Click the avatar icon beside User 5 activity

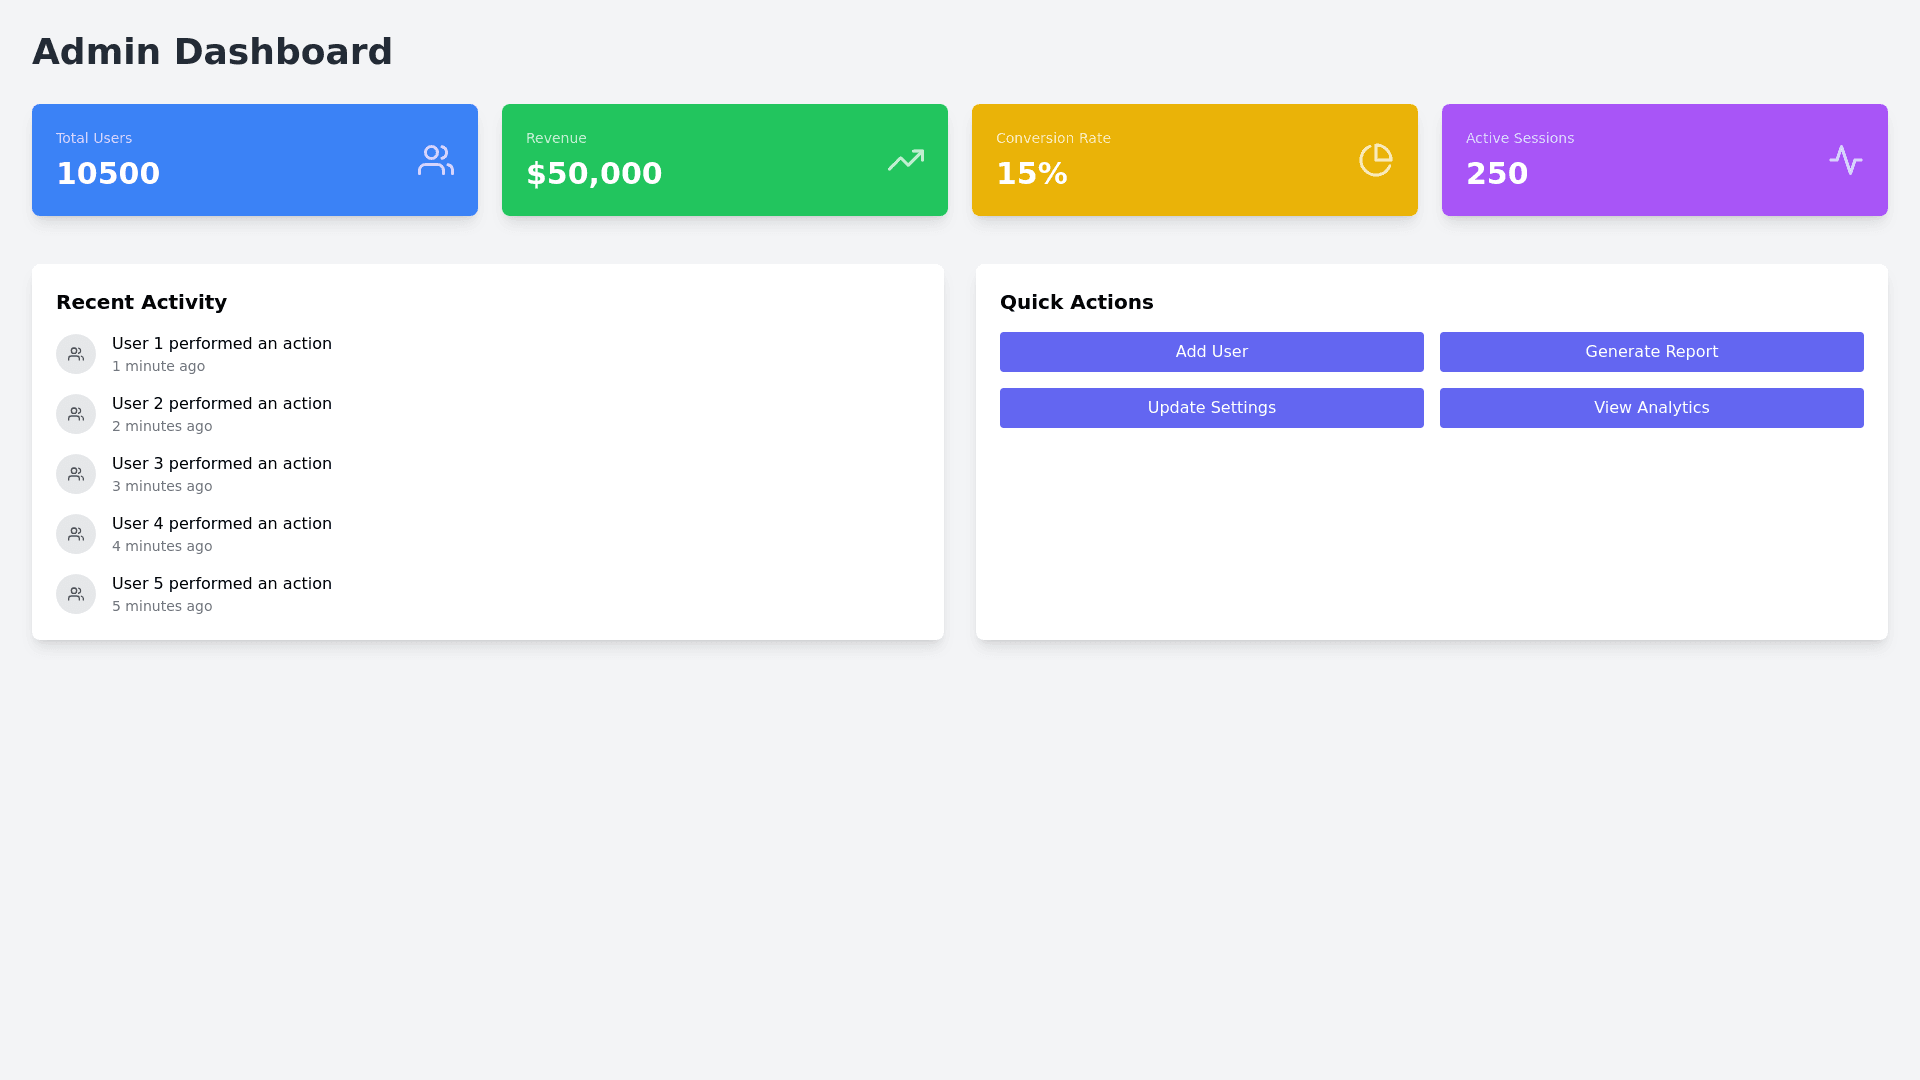pos(76,594)
